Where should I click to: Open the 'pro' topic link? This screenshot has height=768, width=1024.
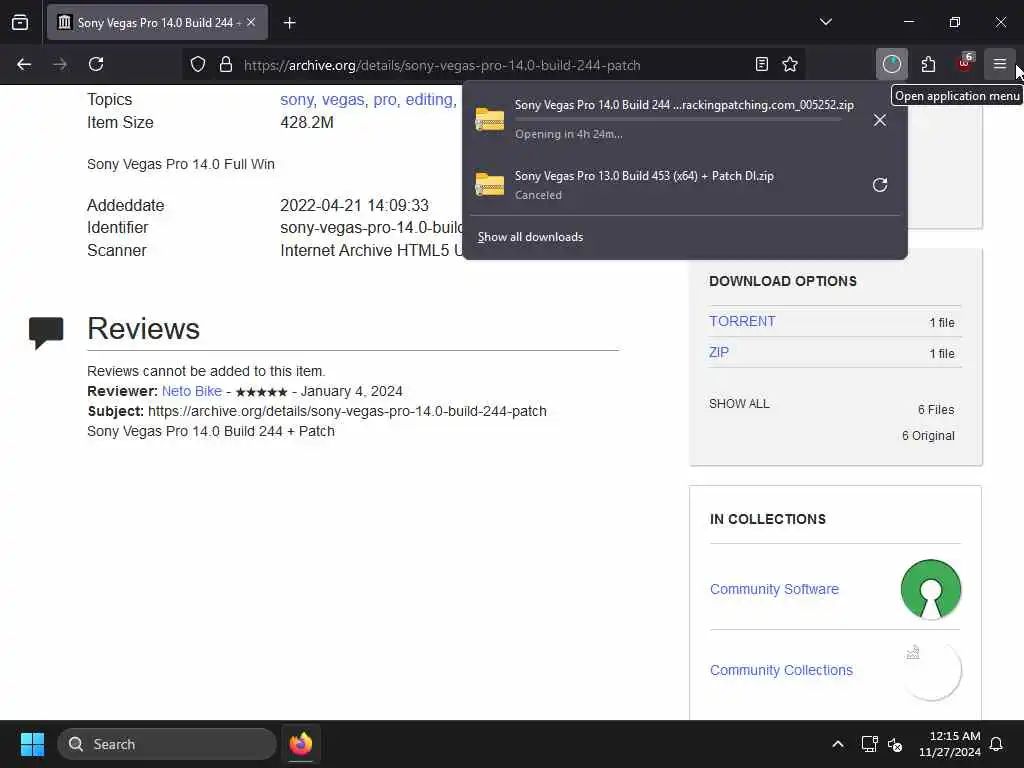[x=385, y=99]
